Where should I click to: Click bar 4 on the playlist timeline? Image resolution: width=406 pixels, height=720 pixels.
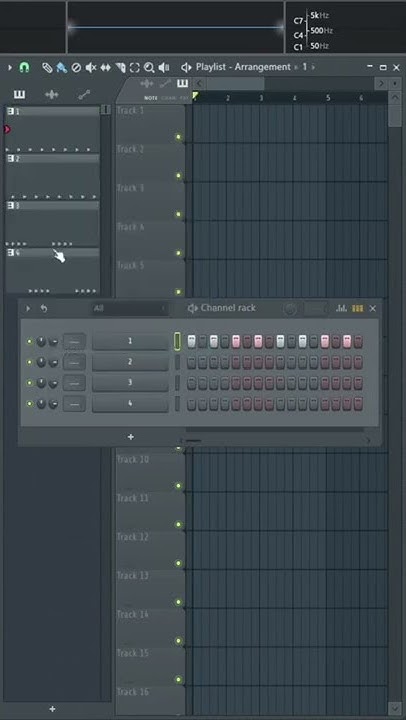(x=294, y=98)
